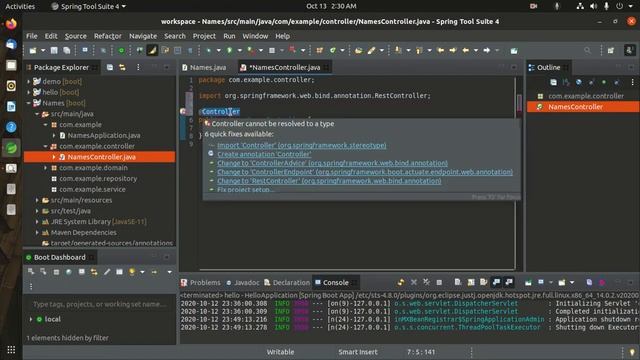The image size is (640, 360).
Task: Click the New Java Class icon
Action: [x=333, y=50]
